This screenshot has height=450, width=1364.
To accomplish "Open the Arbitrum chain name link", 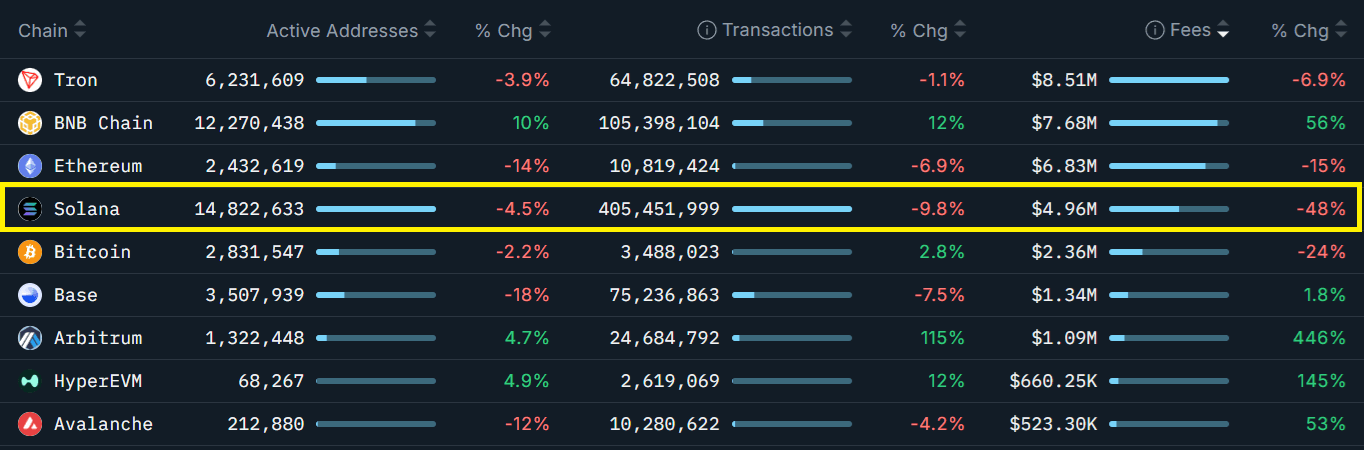I will [x=98, y=338].
